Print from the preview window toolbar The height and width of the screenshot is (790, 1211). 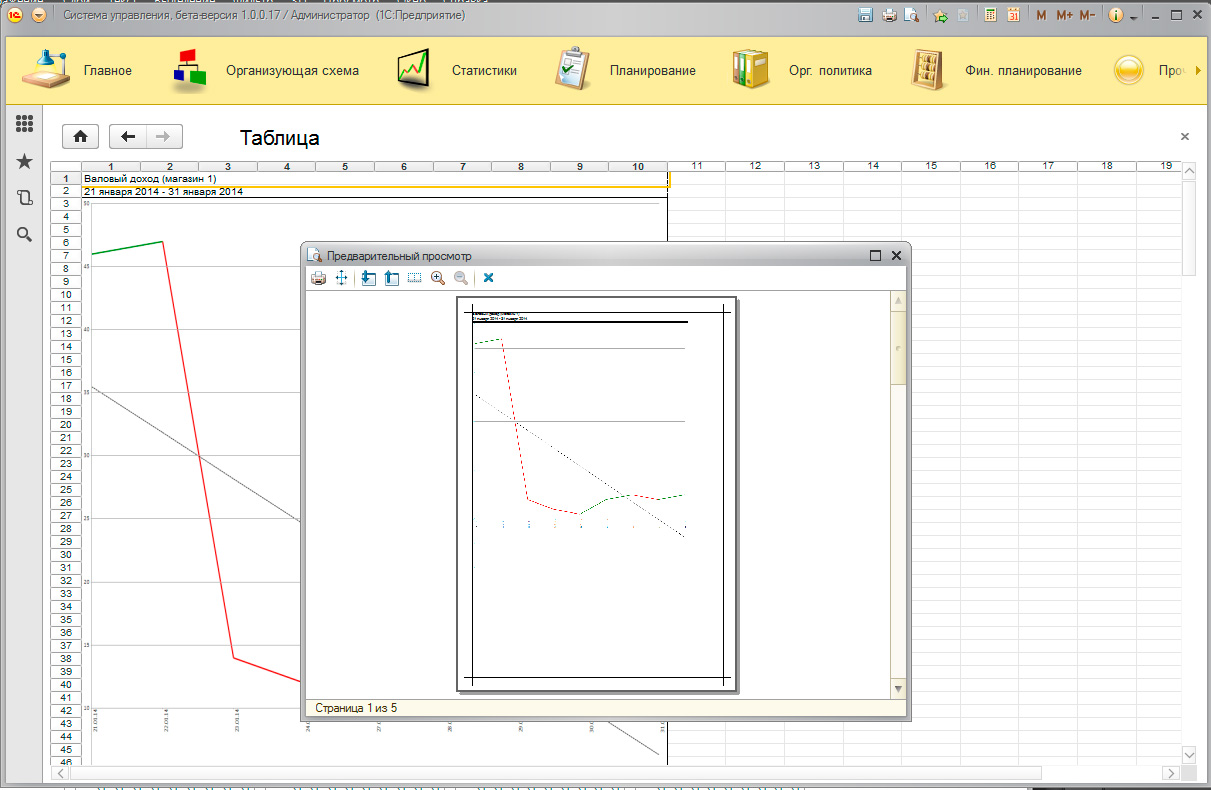[319, 278]
